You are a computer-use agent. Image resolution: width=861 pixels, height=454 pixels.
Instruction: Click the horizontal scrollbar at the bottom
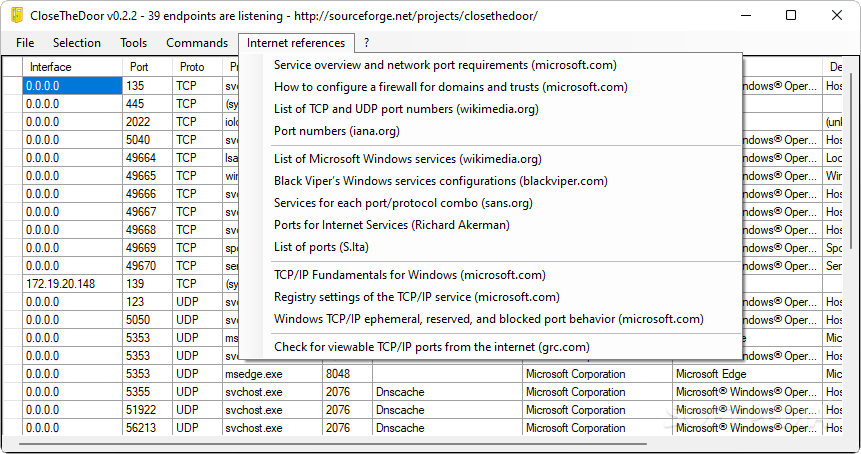pos(332,443)
